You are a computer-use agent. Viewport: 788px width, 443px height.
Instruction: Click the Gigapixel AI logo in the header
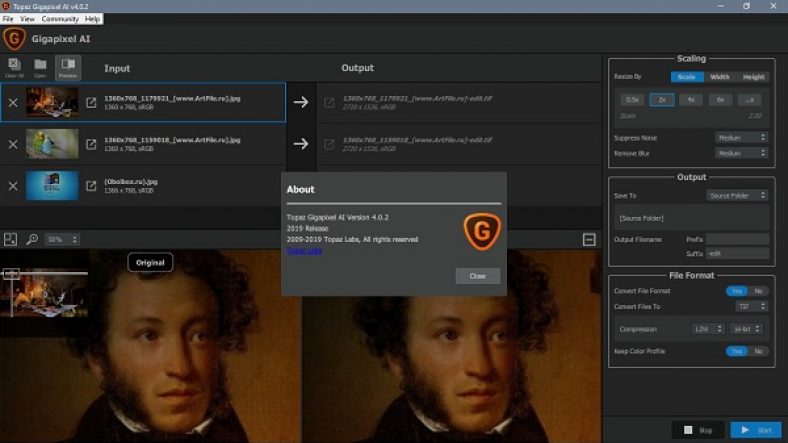[14, 39]
